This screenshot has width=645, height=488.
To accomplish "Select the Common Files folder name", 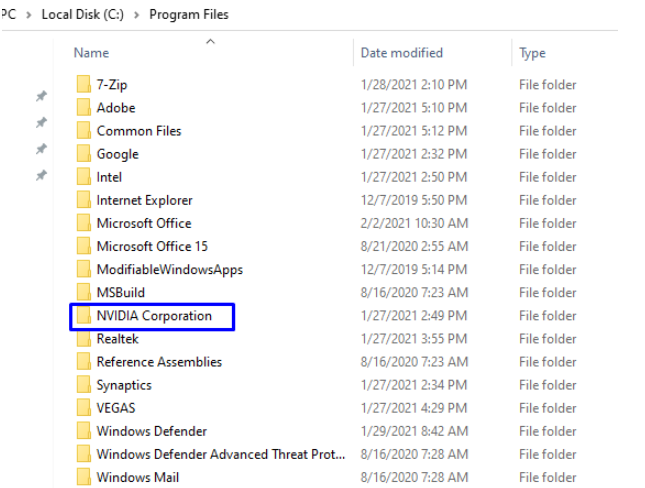I will click(x=139, y=131).
